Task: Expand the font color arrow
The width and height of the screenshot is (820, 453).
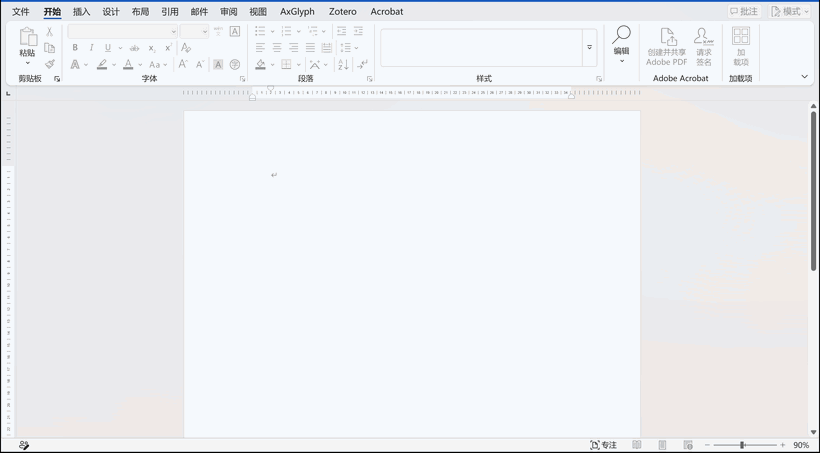Action: tap(140, 65)
